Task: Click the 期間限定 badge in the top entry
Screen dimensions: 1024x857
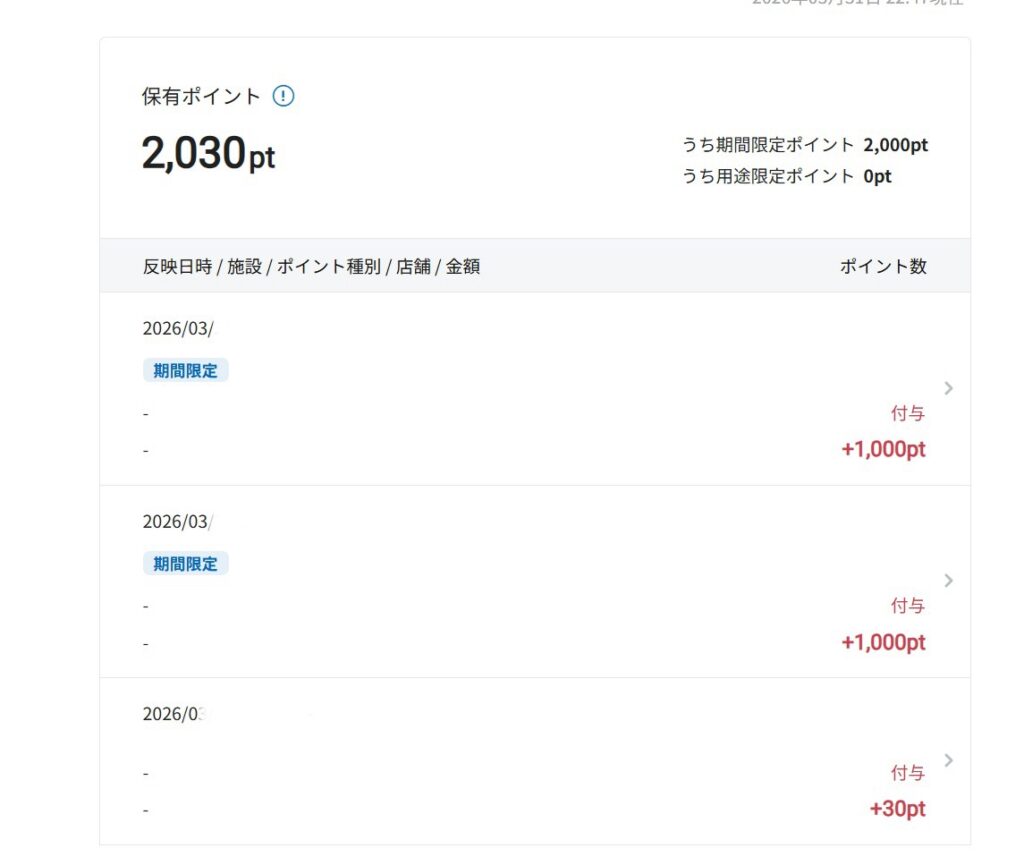Action: point(185,371)
